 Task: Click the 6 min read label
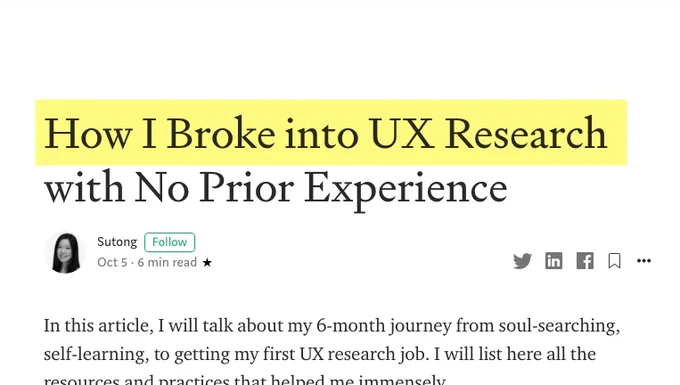pos(167,262)
